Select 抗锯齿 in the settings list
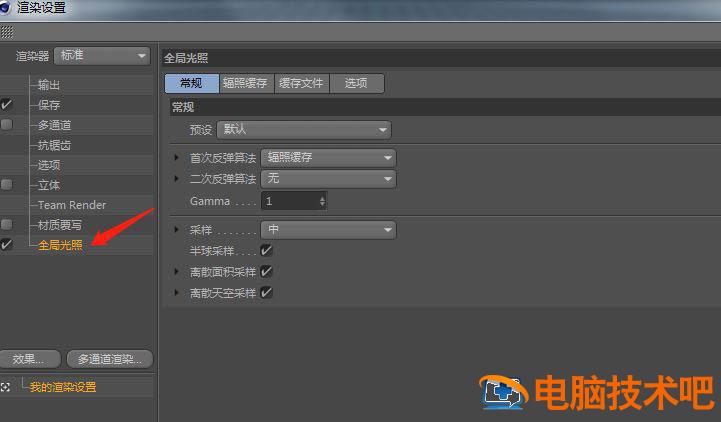 tap(54, 145)
